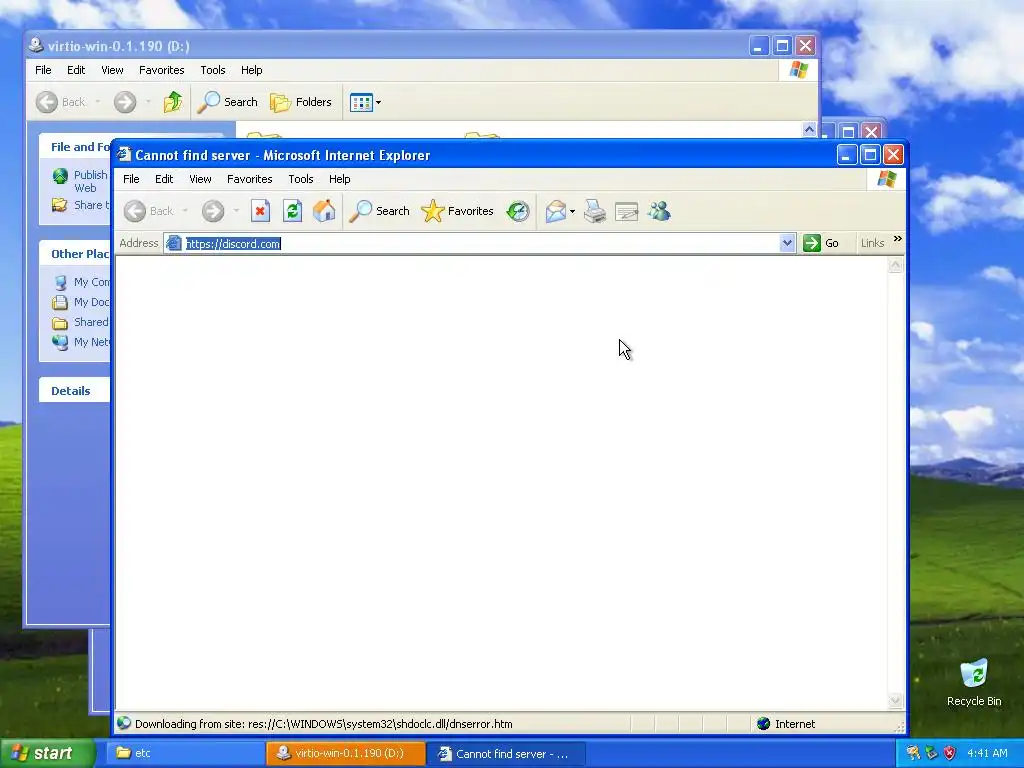Open Mail button dropdown arrow
The image size is (1024, 768).
[572, 211]
